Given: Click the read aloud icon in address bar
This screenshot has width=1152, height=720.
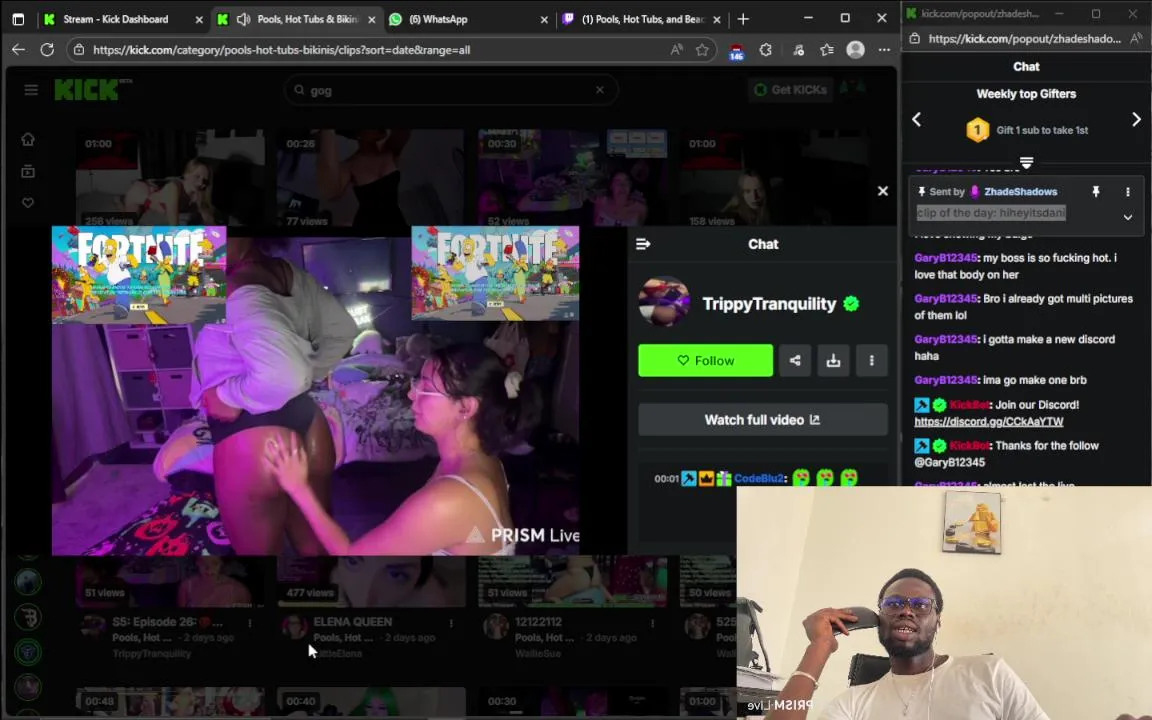Looking at the screenshot, I should pyautogui.click(x=676, y=49).
